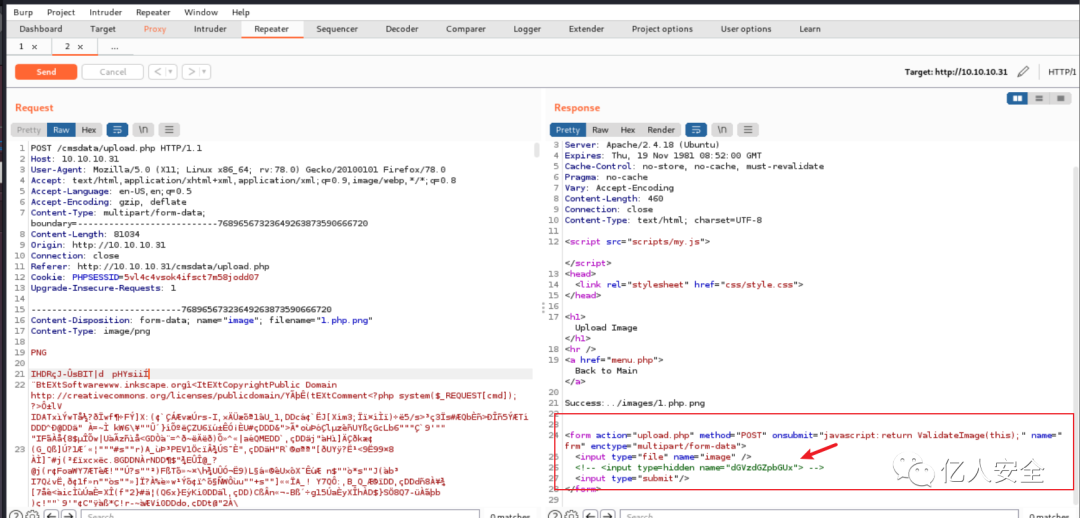The width and height of the screenshot is (1080, 518).
Task: Show non-printable characters in Response pane
Action: pyautogui.click(x=722, y=130)
